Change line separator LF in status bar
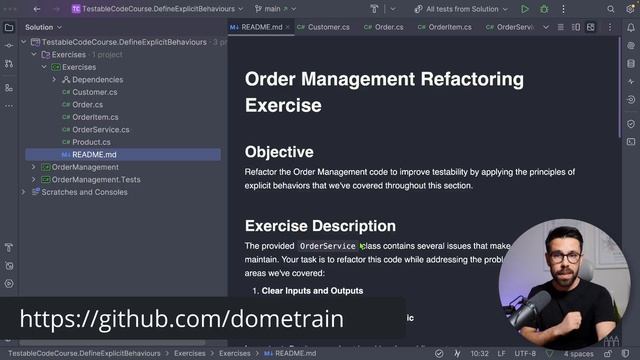Viewport: 640px width, 360px height. click(501, 353)
